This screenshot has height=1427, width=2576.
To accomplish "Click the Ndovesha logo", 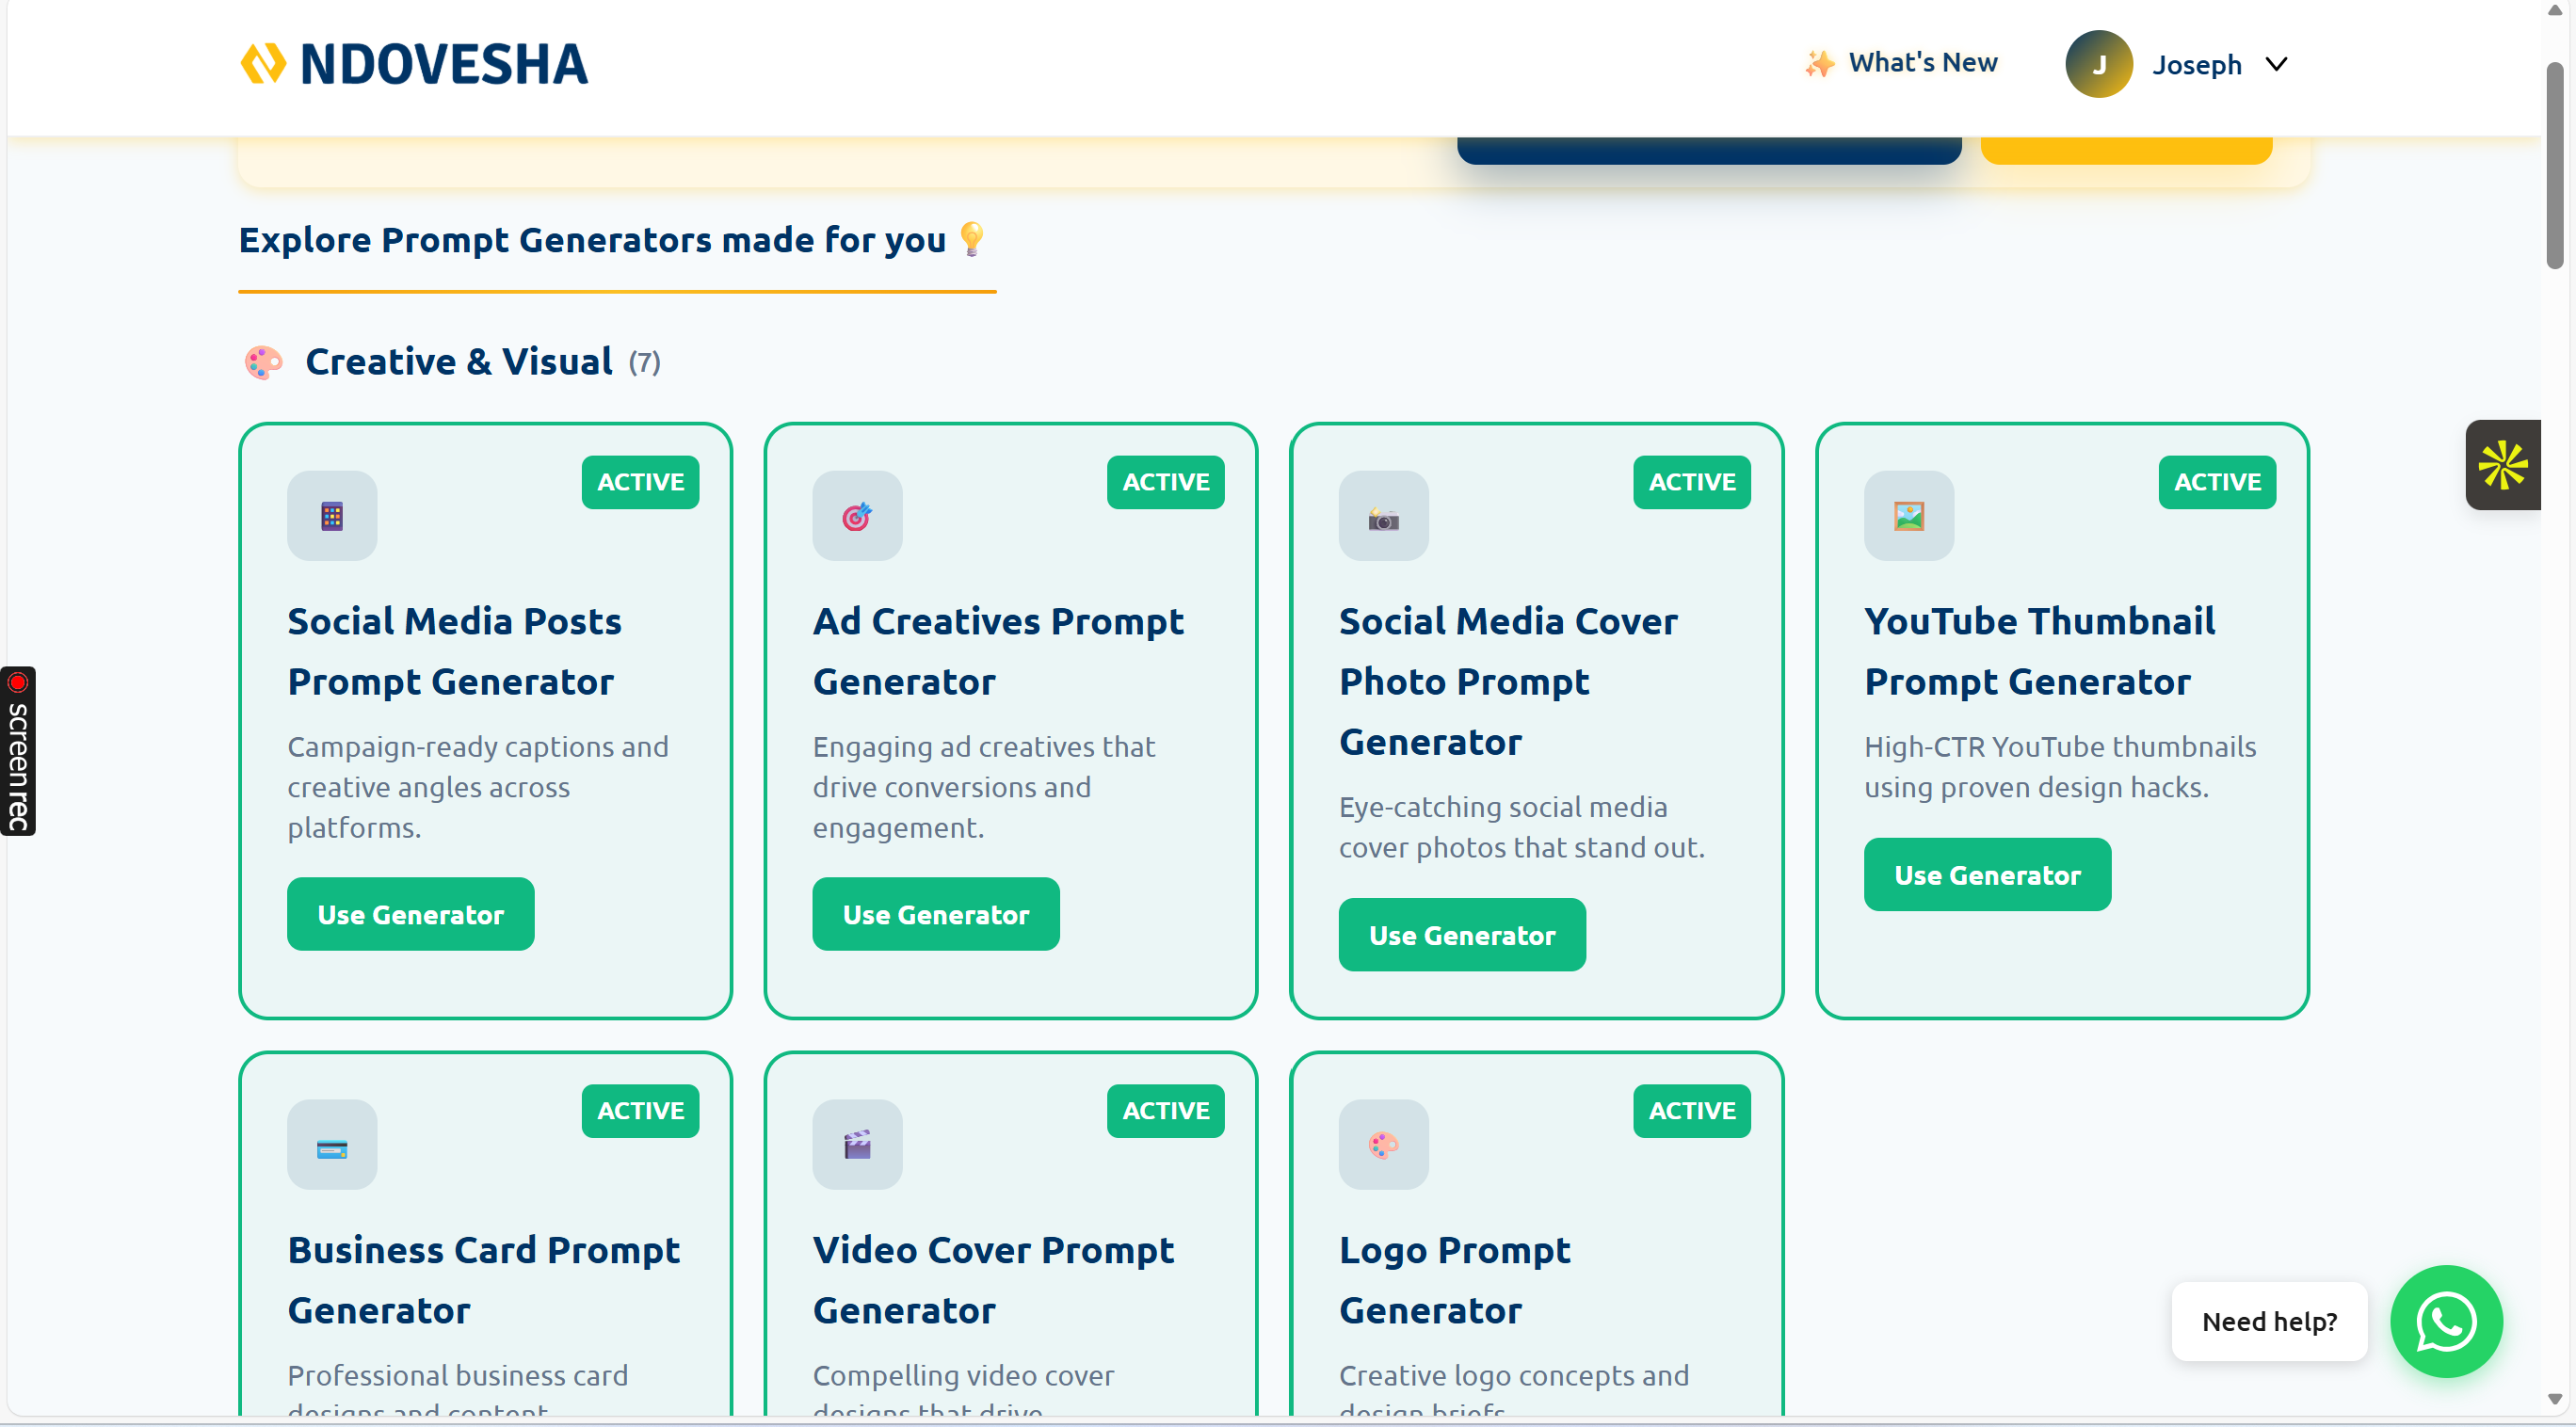I will click(x=414, y=64).
